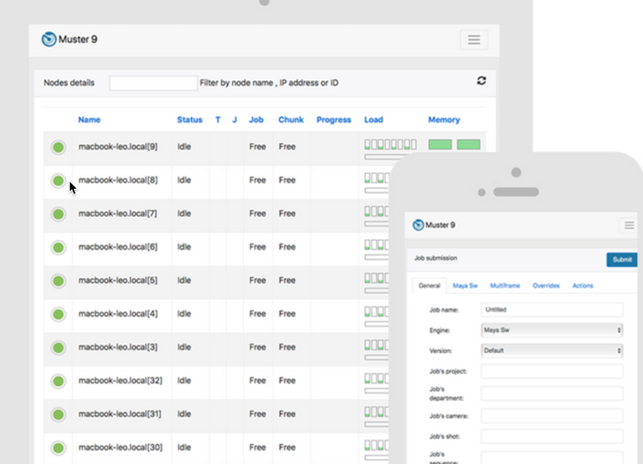Viewport: 643px width, 464px height.
Task: Submit the job in phone view
Action: 622,259
